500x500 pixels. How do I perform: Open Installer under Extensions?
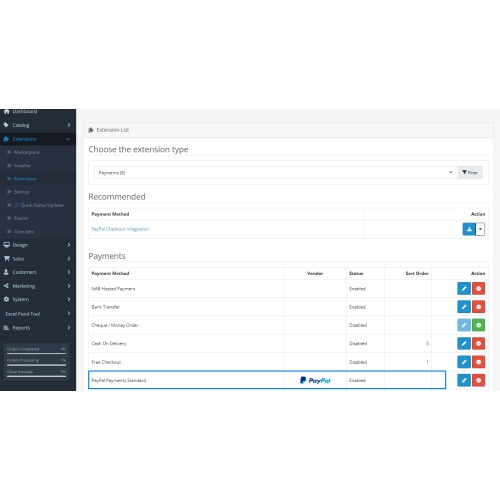tap(22, 166)
